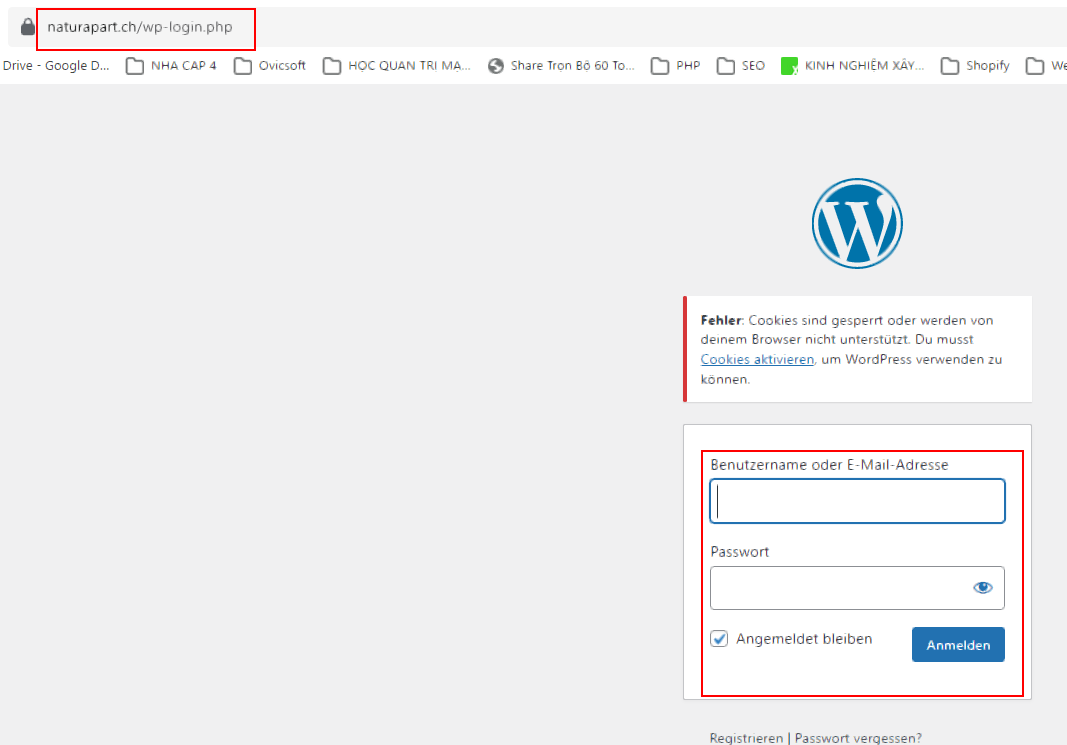Open the NHA CAP 4 bookmark folder
1067x745 pixels.
(x=171, y=65)
